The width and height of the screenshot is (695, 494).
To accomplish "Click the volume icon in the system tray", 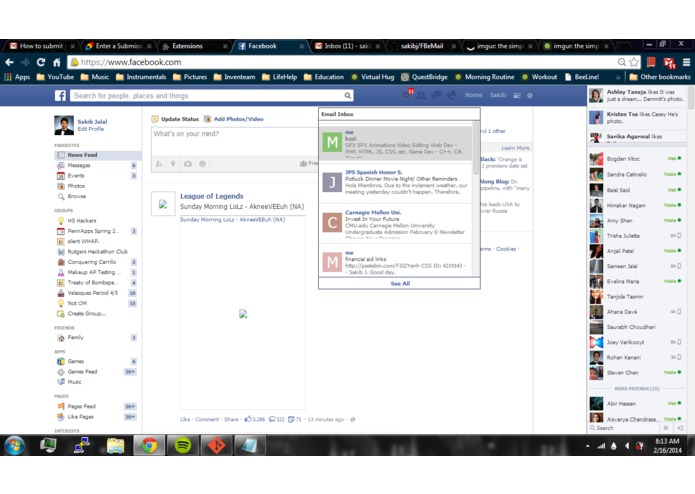I will pyautogui.click(x=627, y=446).
